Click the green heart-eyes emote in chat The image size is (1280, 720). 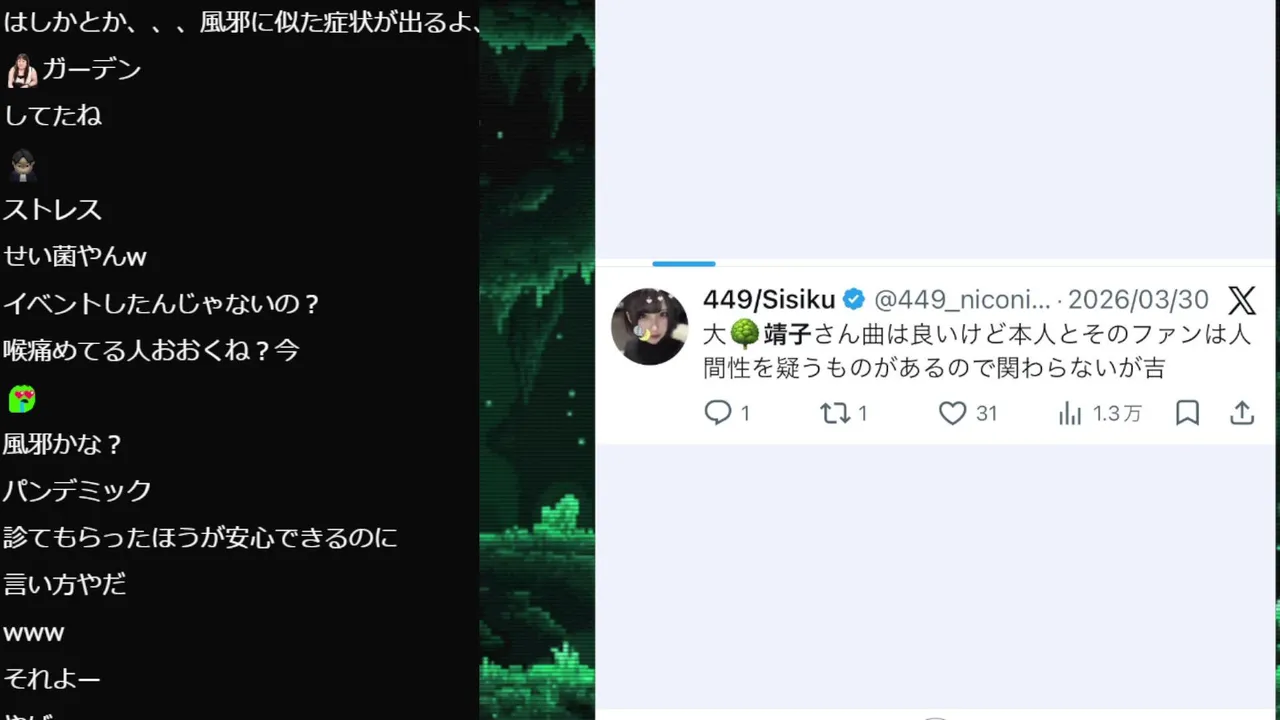point(22,399)
